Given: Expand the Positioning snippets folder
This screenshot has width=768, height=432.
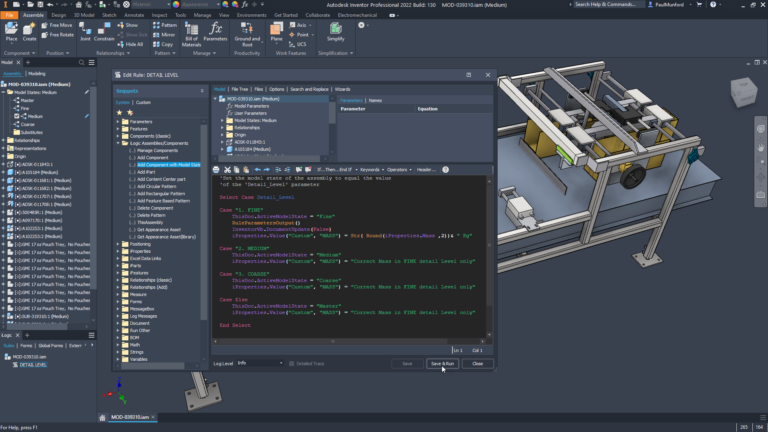Looking at the screenshot, I should [118, 244].
